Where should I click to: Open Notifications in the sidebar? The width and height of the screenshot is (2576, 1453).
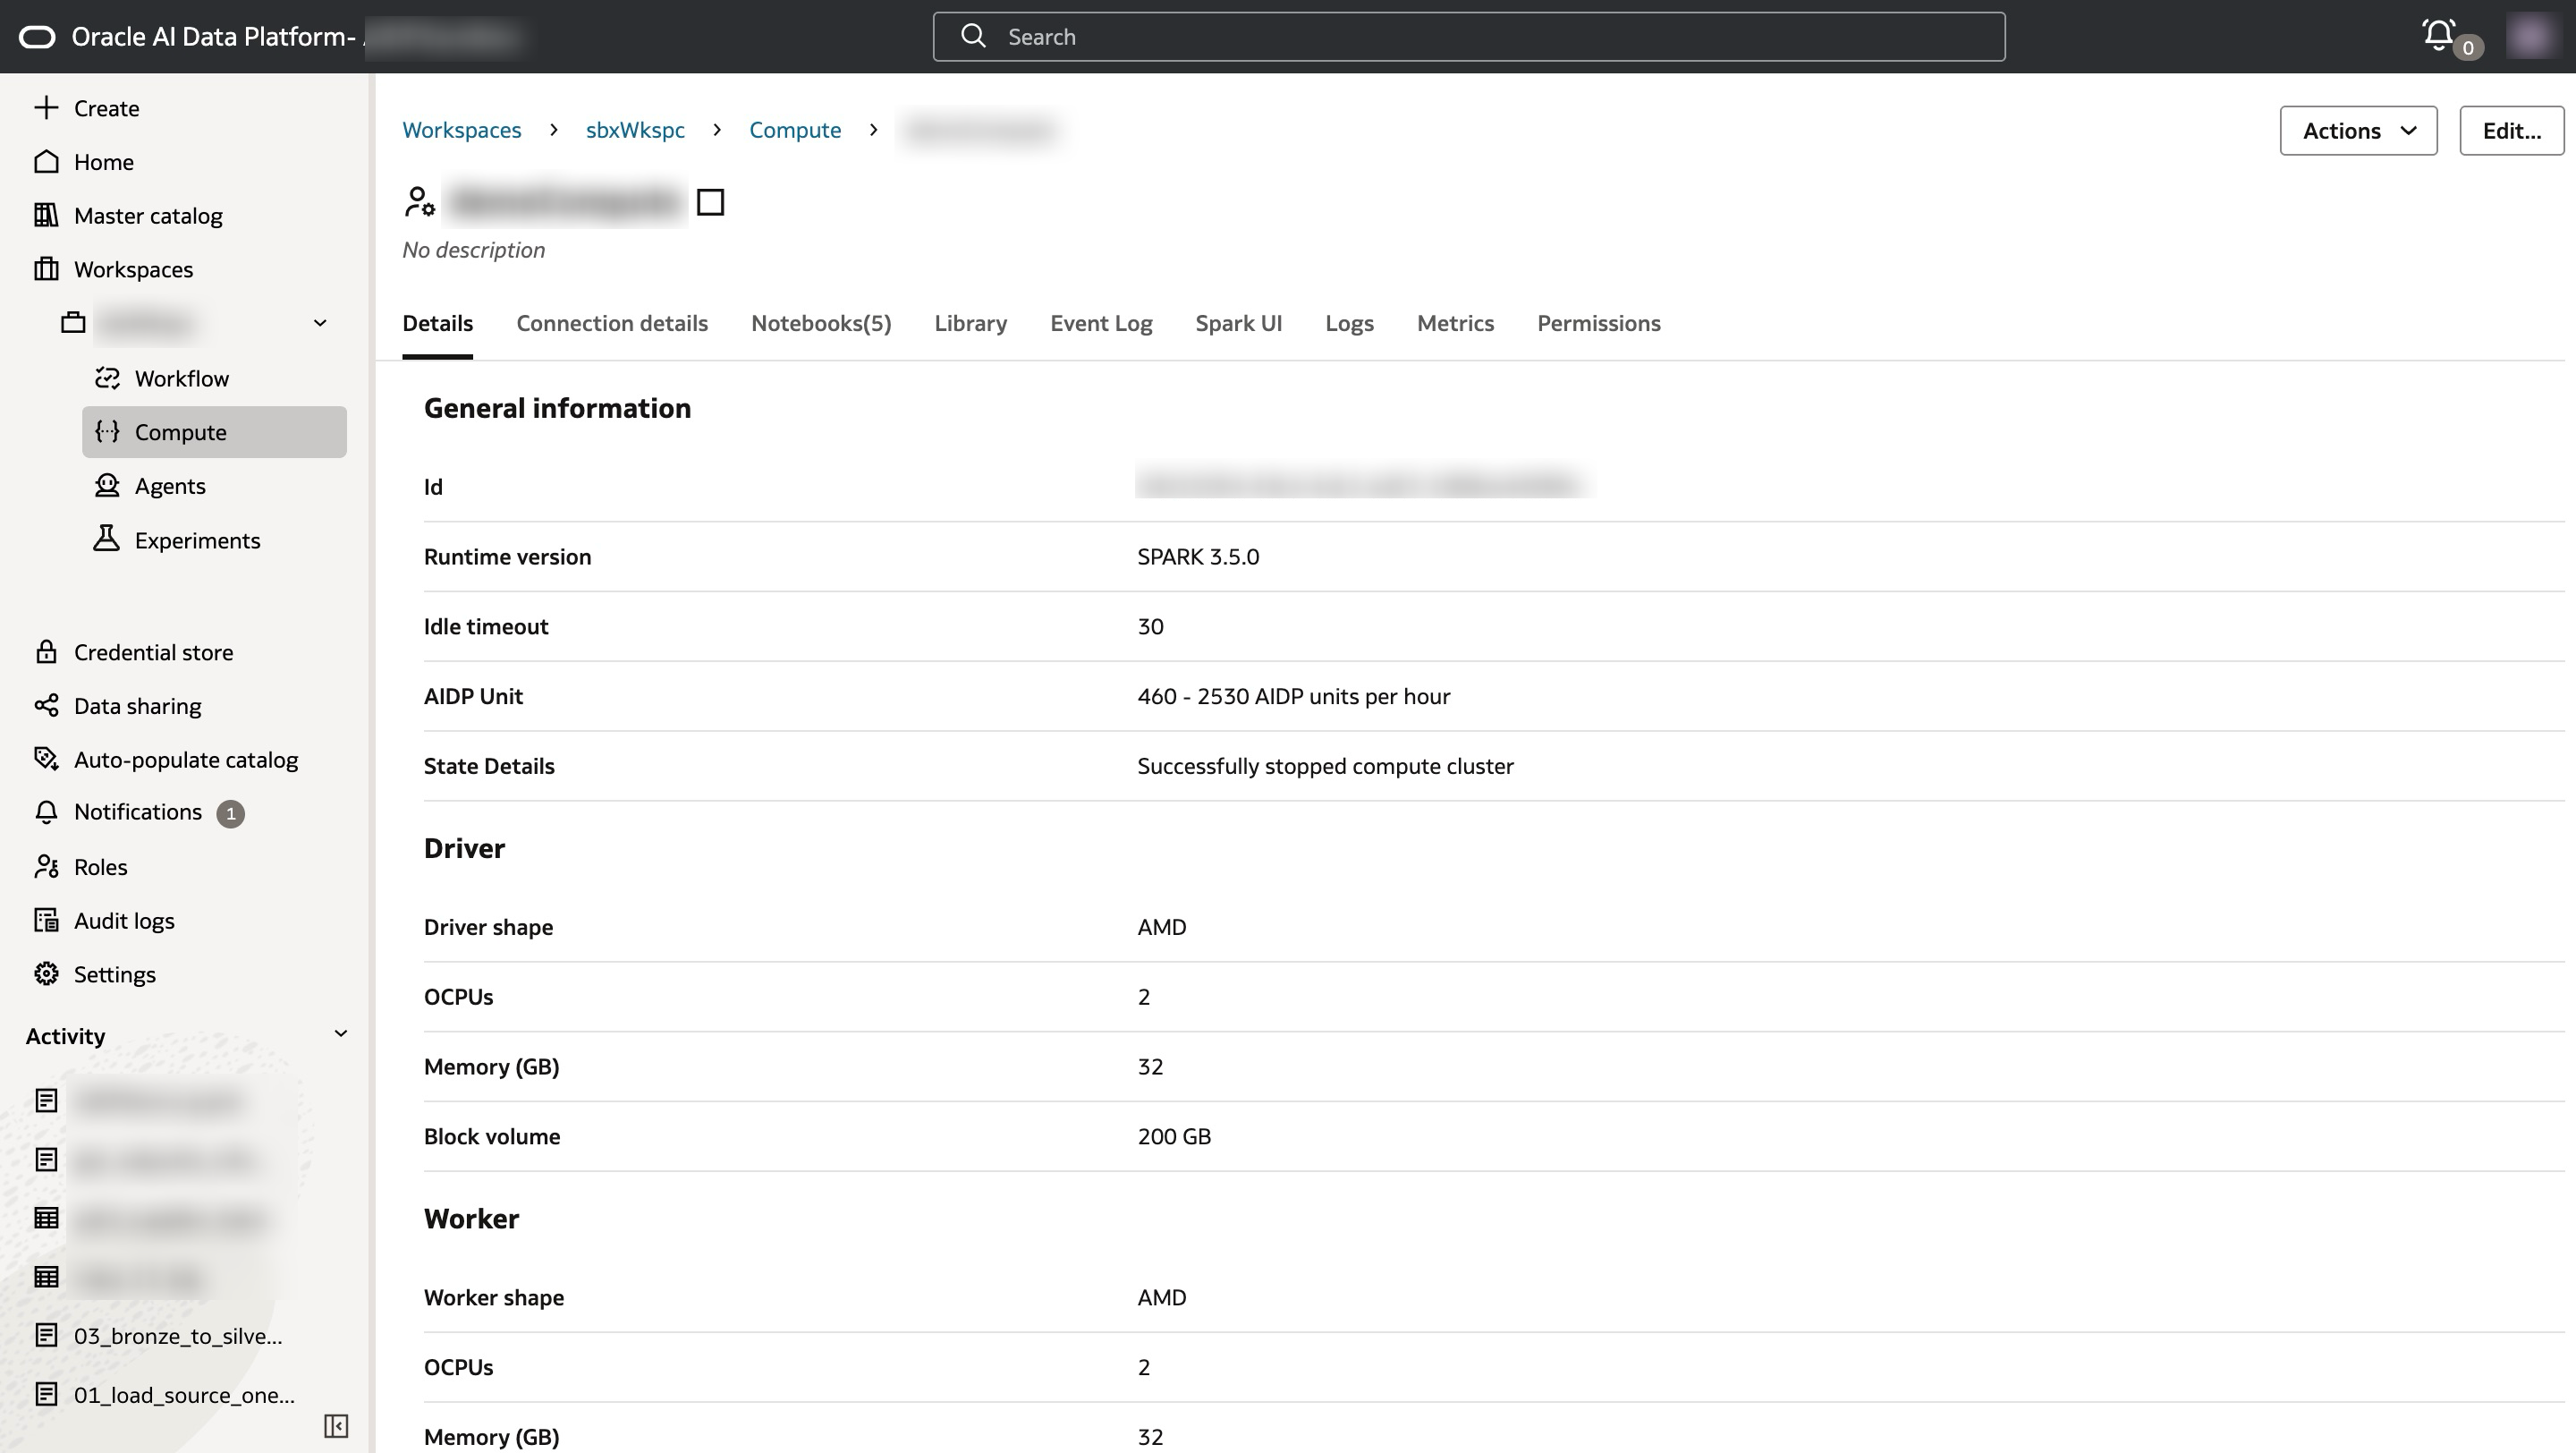[117, 812]
